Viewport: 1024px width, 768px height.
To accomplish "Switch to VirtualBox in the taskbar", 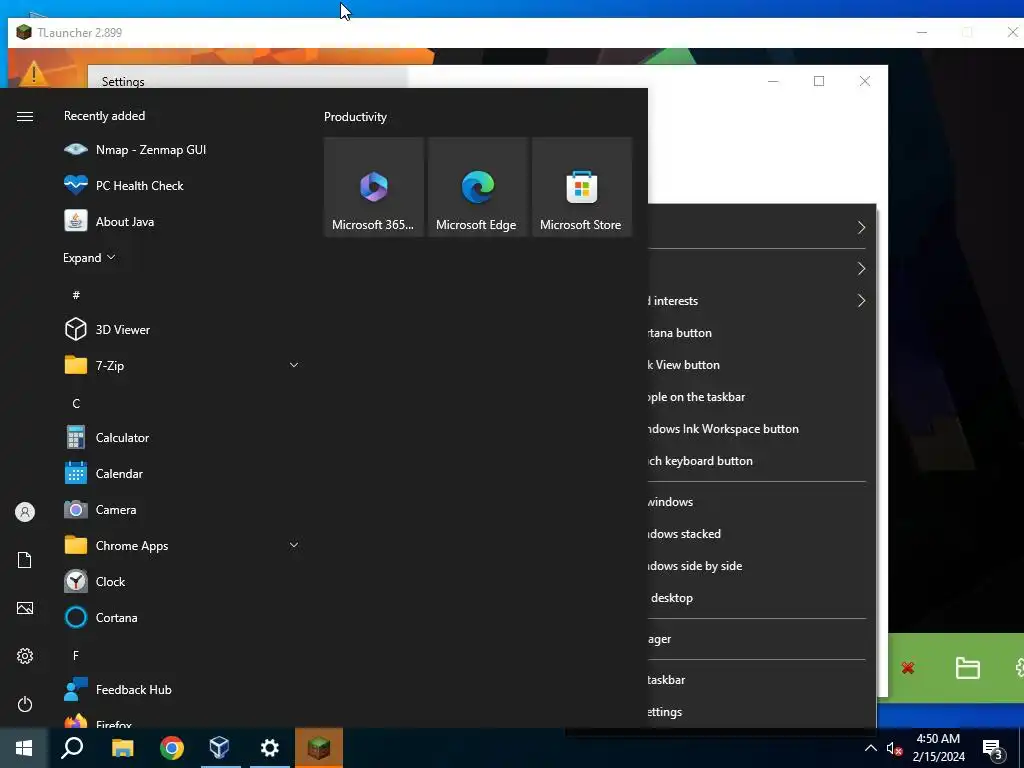I will tap(220, 748).
